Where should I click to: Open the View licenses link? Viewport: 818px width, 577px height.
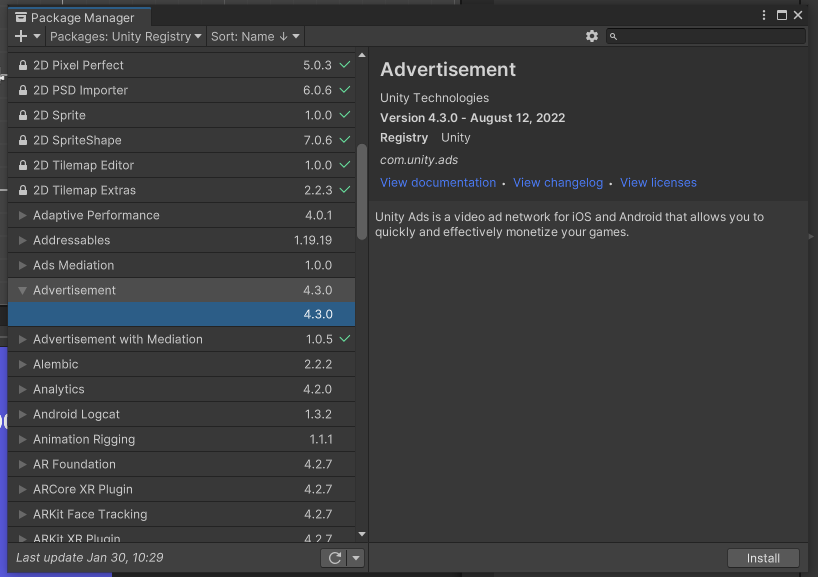[658, 183]
